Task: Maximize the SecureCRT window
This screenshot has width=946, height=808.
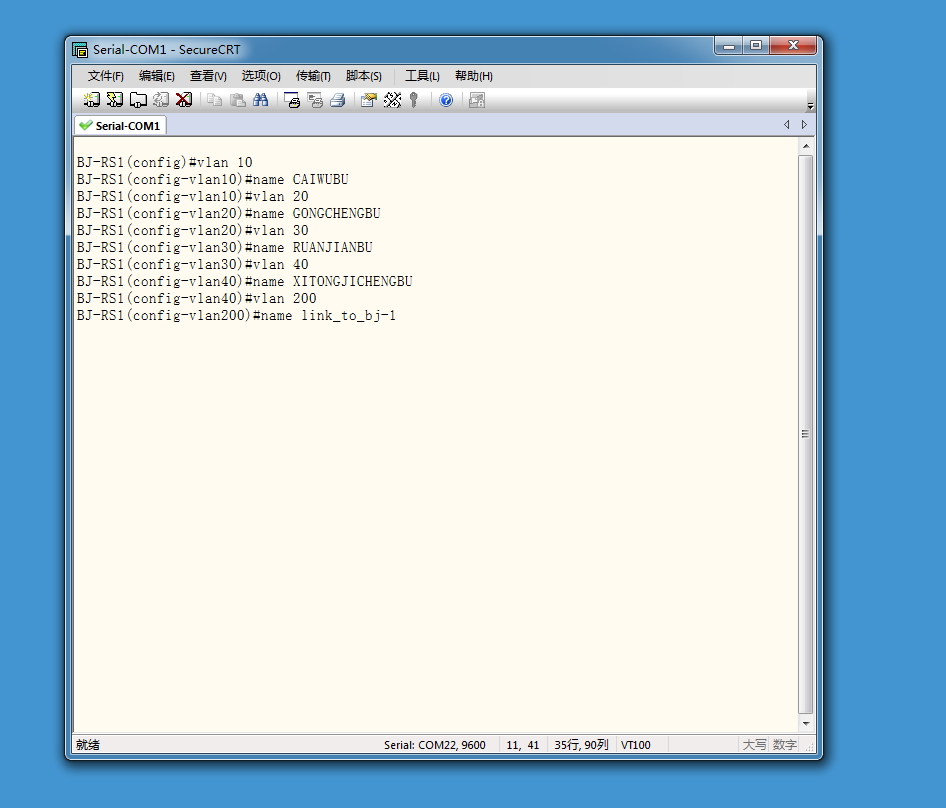Action: point(756,46)
